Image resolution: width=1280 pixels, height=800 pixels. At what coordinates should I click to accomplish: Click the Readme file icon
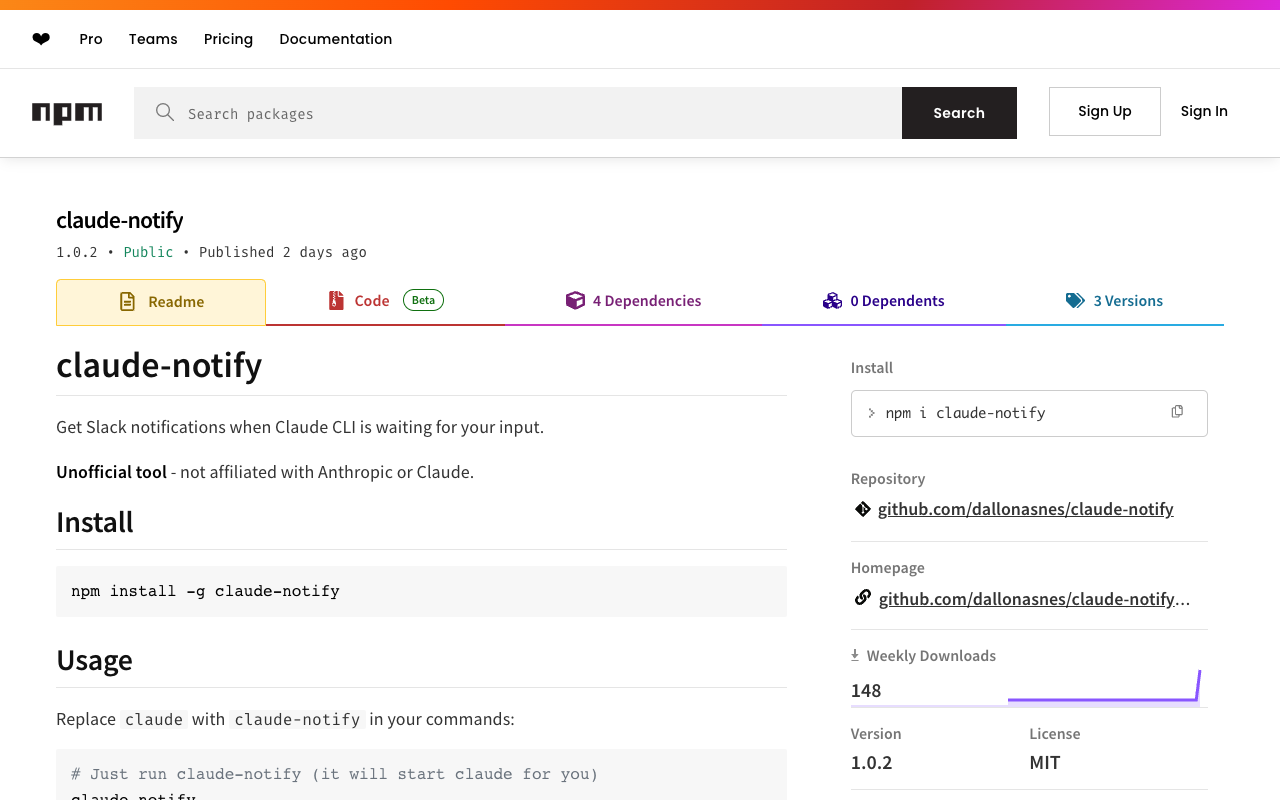127,301
